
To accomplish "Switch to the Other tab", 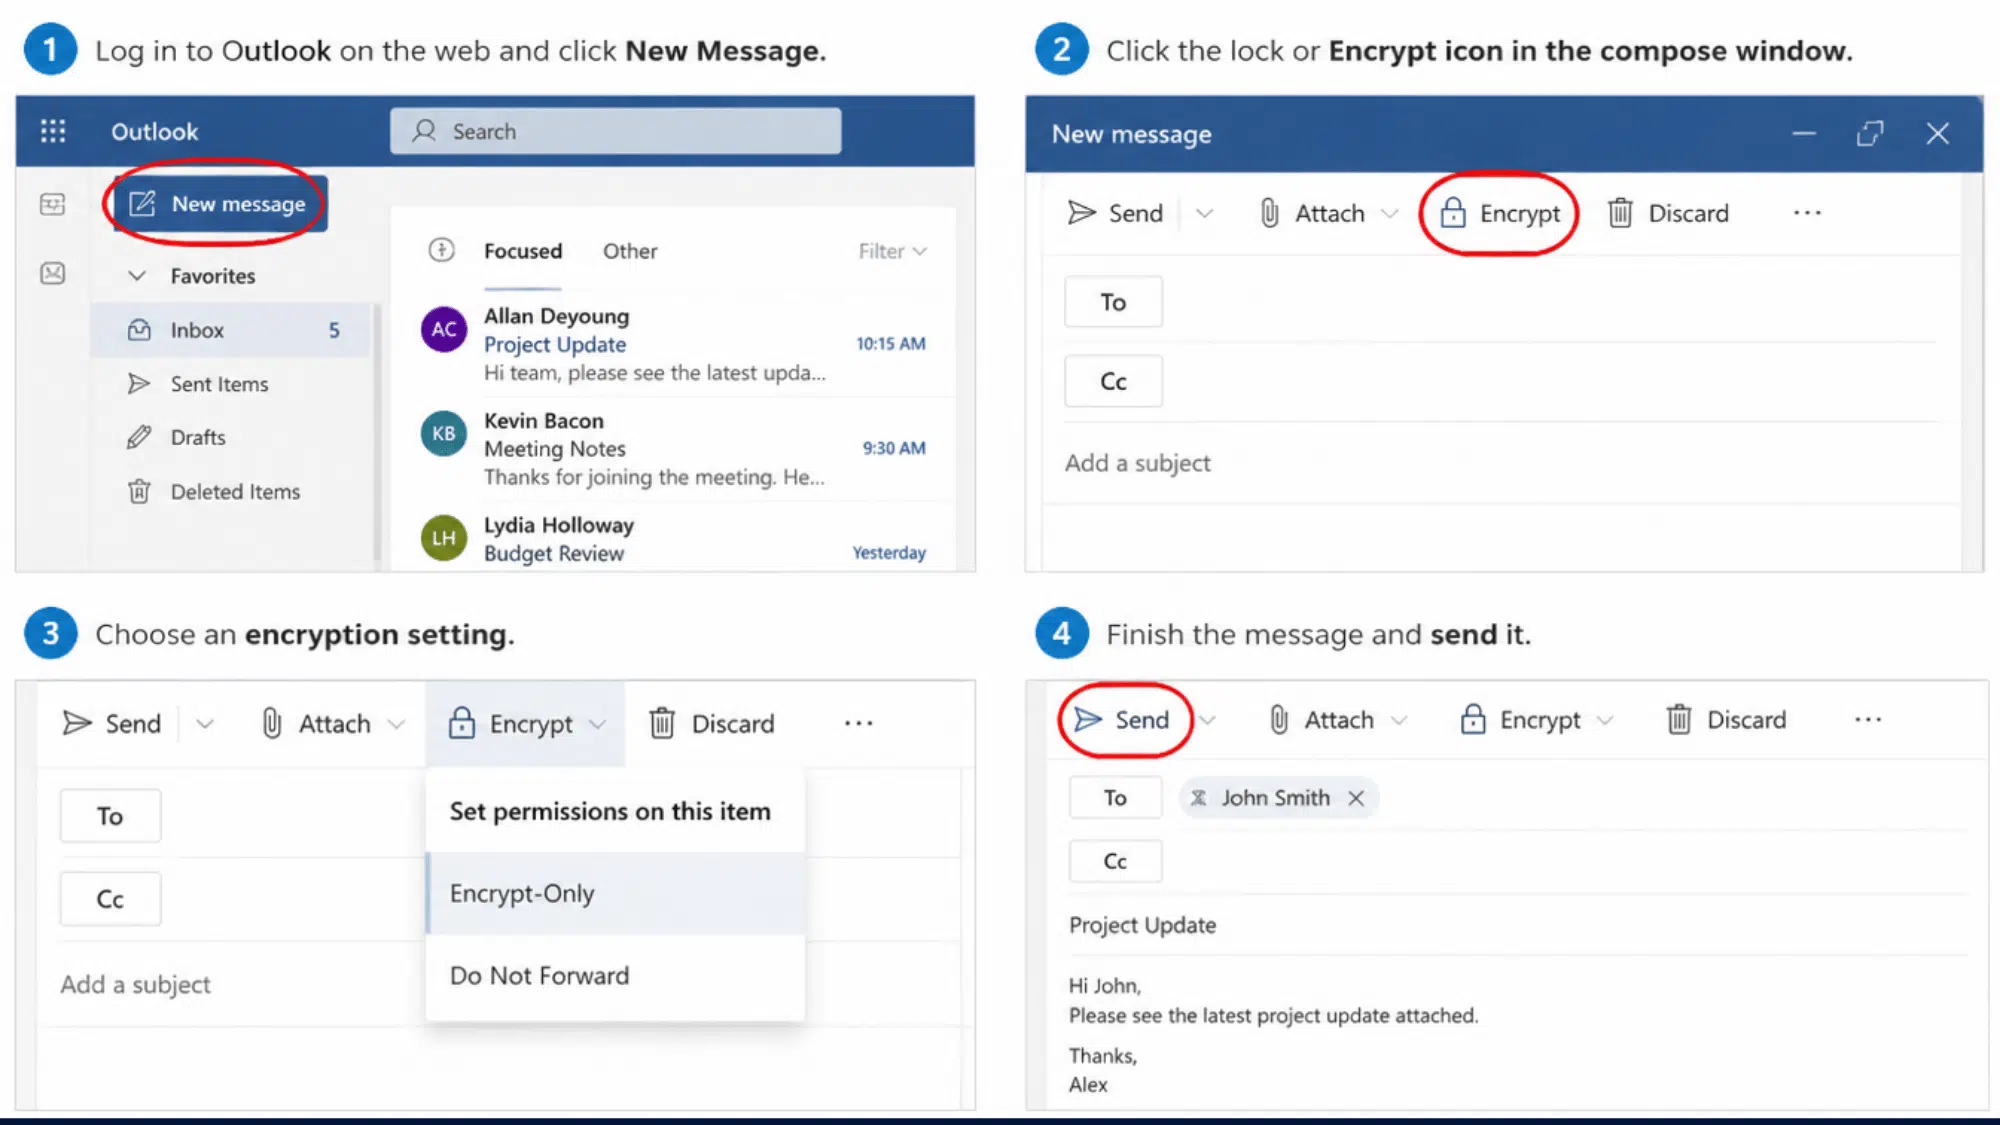I will click(630, 251).
